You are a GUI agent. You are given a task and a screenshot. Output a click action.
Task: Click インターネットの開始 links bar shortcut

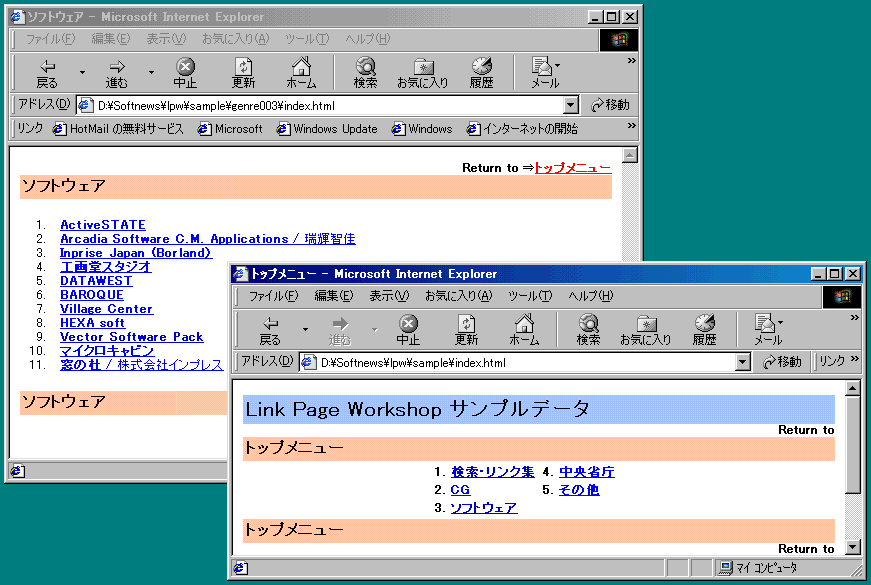pyautogui.click(x=522, y=129)
